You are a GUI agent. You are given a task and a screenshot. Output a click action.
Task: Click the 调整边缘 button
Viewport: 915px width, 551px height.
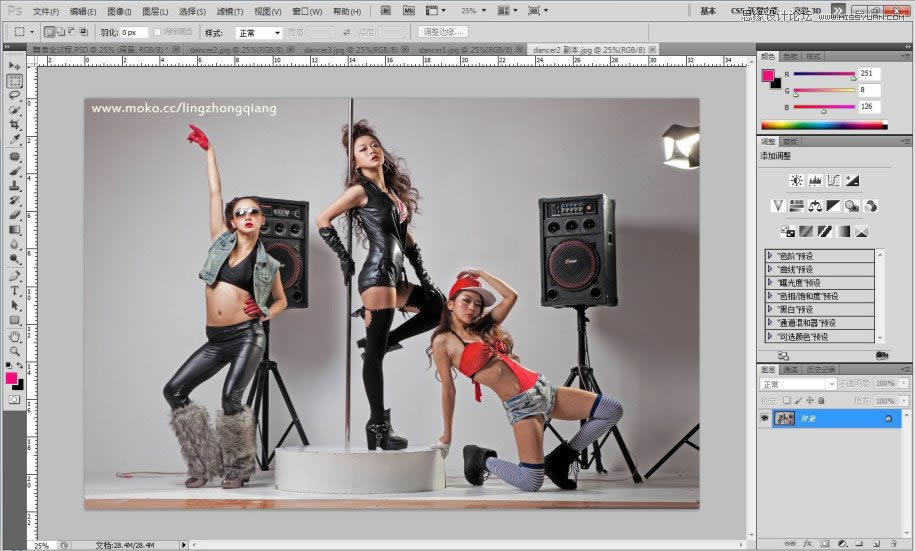click(x=443, y=33)
